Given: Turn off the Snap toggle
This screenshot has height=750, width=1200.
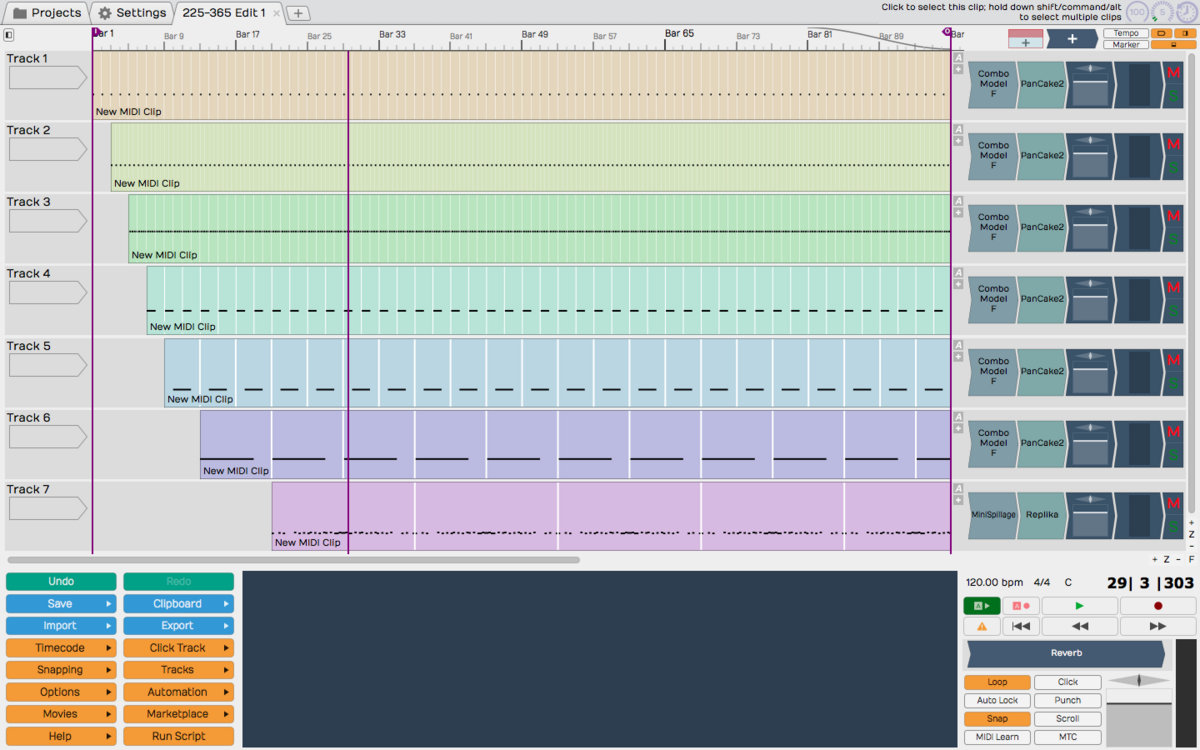Looking at the screenshot, I should pyautogui.click(x=997, y=719).
